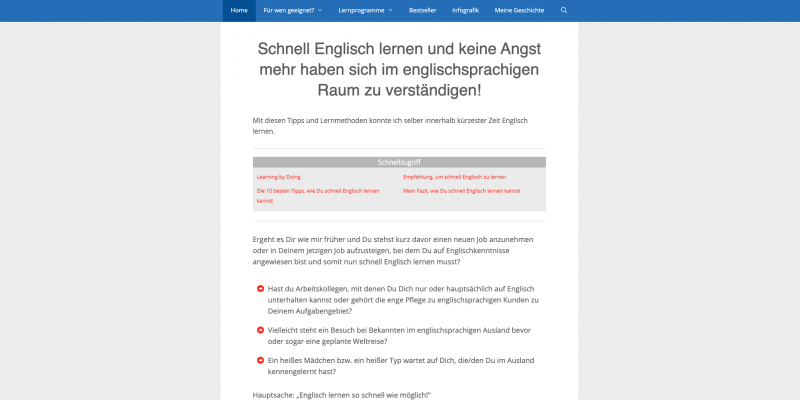Click the 'Schnellzugriff' gray header bar
The image size is (800, 400).
click(x=399, y=162)
